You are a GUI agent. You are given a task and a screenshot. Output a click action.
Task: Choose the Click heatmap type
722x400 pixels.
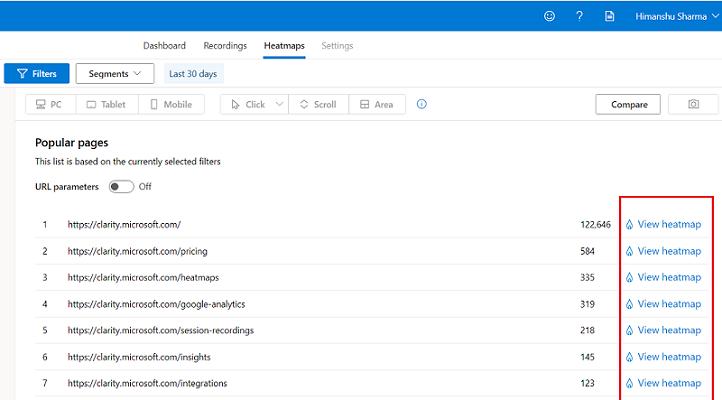(249, 104)
